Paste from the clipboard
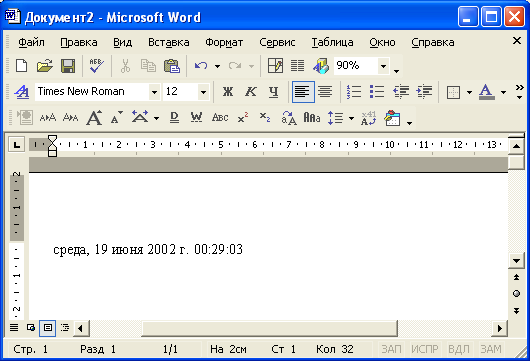530x361 pixels. click(x=172, y=66)
